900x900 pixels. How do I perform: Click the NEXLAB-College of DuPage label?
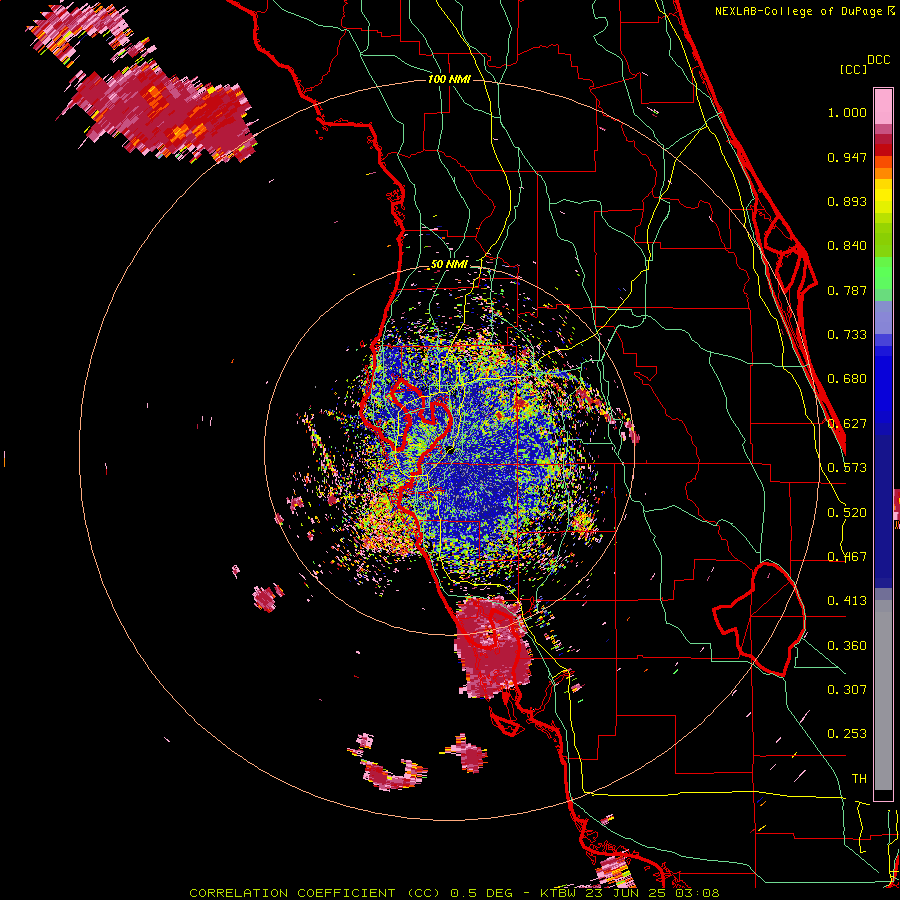coord(798,11)
